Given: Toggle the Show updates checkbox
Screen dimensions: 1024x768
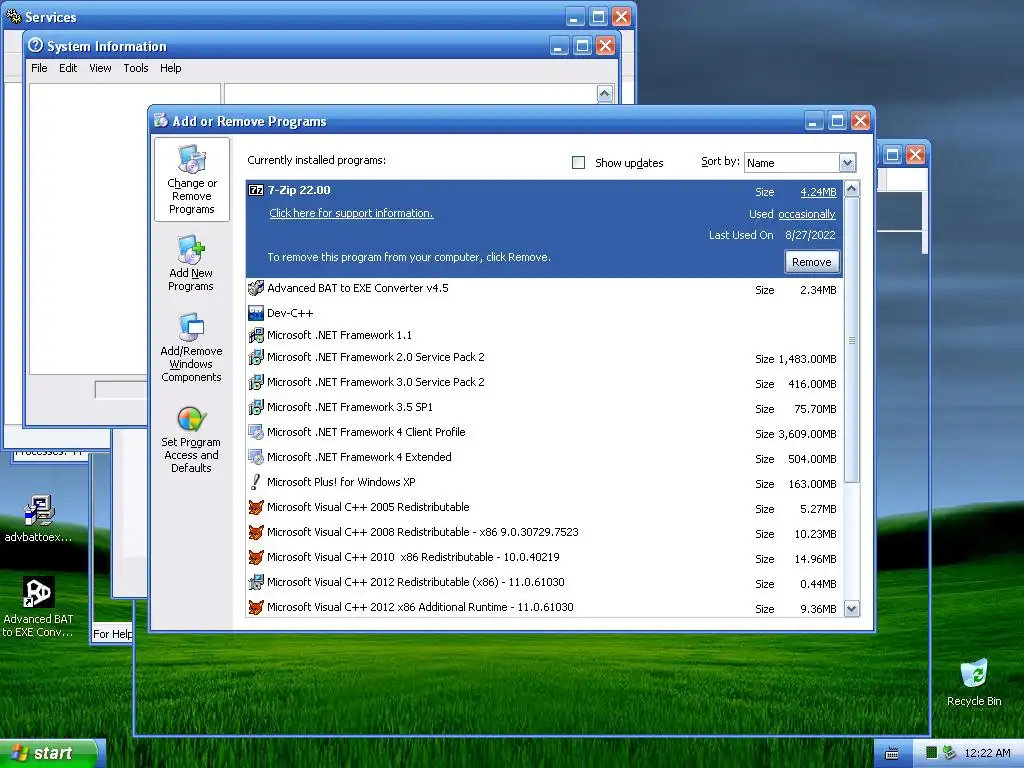Looking at the screenshot, I should coord(579,163).
